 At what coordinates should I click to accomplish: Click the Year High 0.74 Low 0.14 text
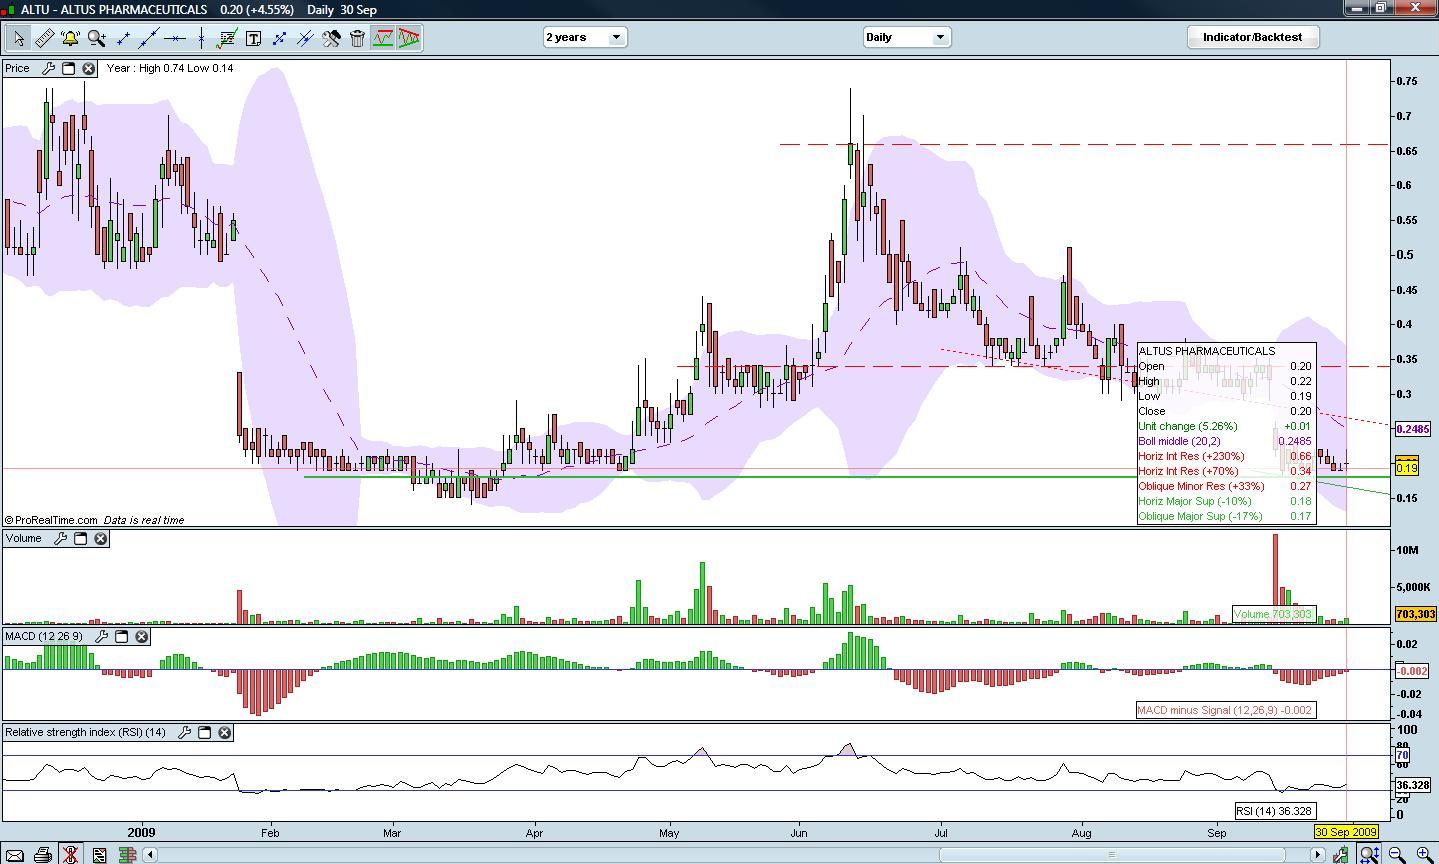tap(170, 68)
